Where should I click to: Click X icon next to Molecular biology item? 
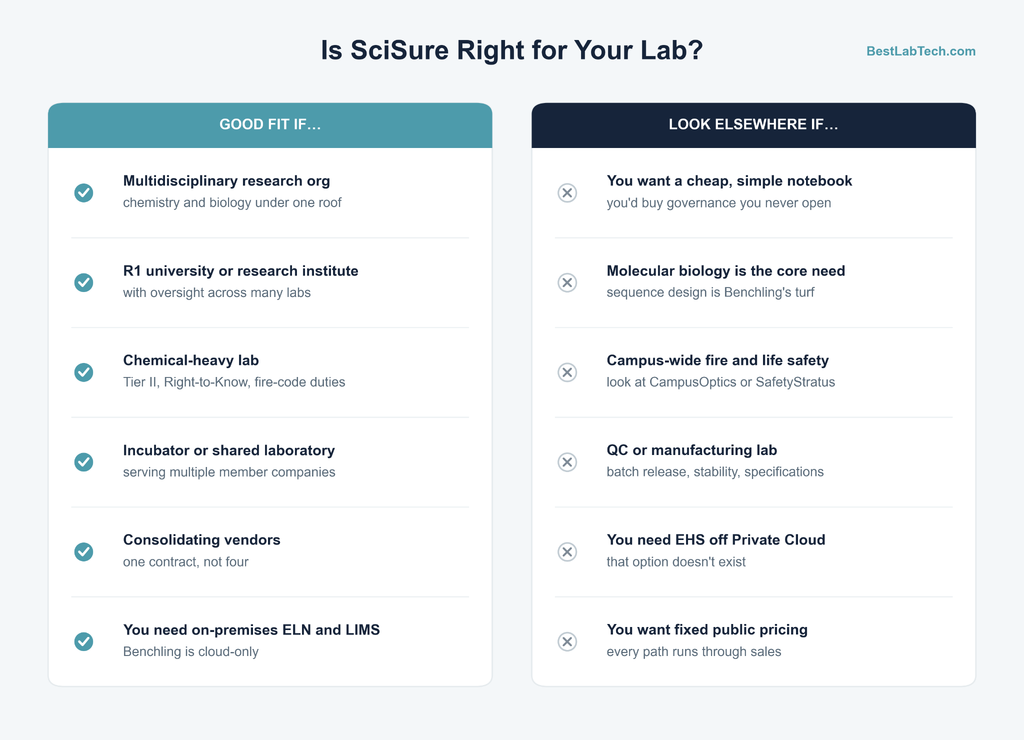[x=567, y=282]
